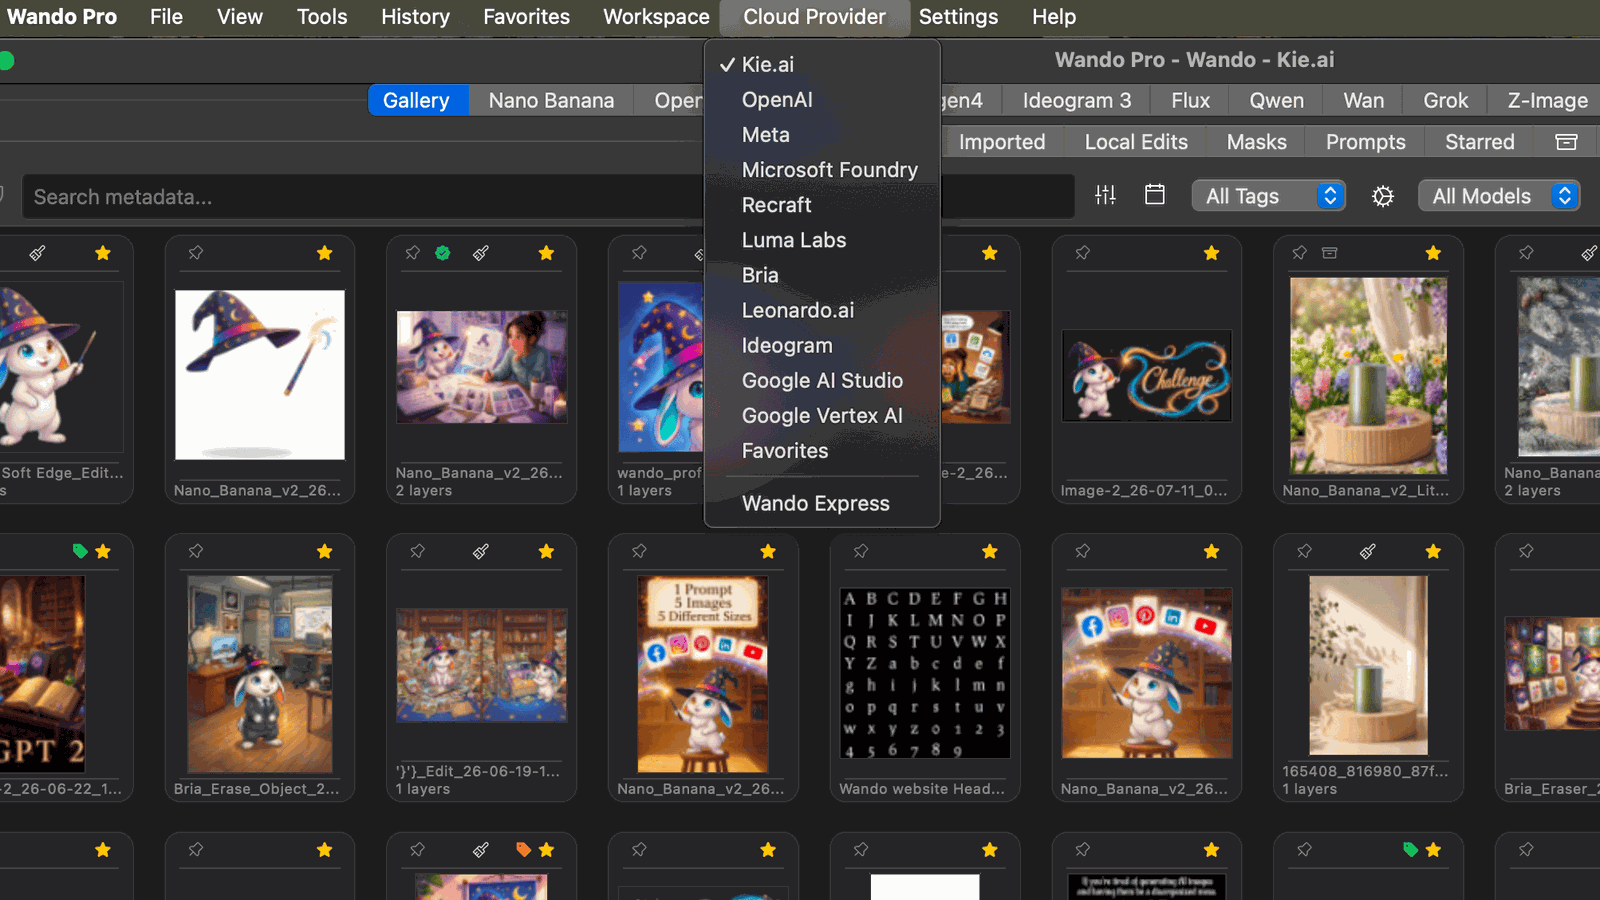This screenshot has height=900, width=1600.
Task: Pin the Wando website Head image card
Action: pos(861,551)
